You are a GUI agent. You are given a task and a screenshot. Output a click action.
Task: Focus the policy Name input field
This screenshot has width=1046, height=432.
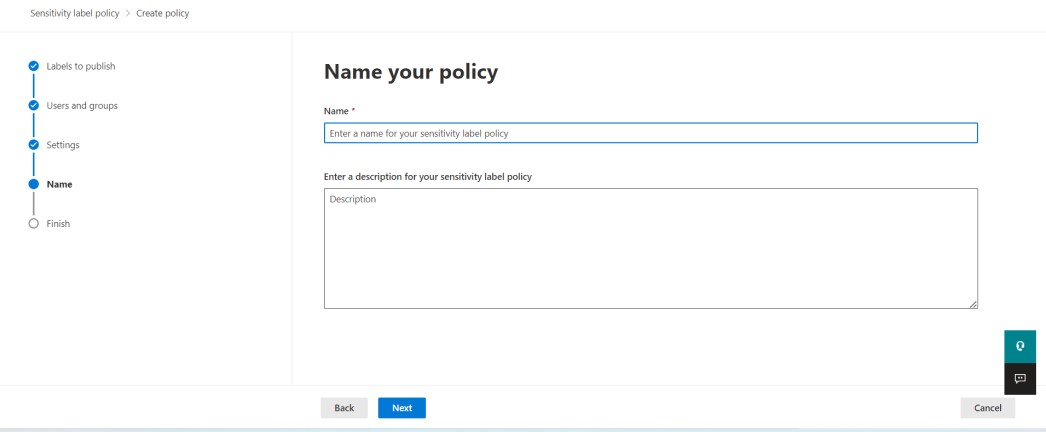[x=650, y=133]
